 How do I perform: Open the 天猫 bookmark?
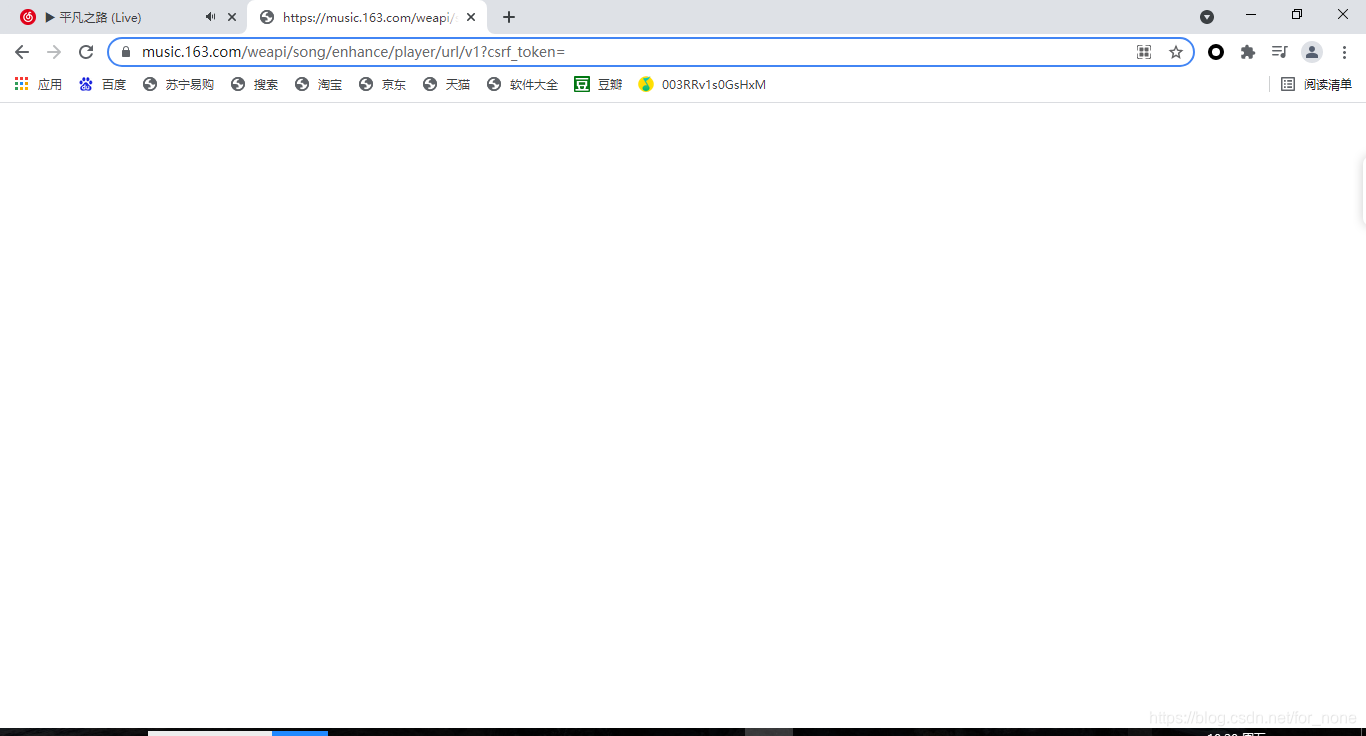(446, 85)
